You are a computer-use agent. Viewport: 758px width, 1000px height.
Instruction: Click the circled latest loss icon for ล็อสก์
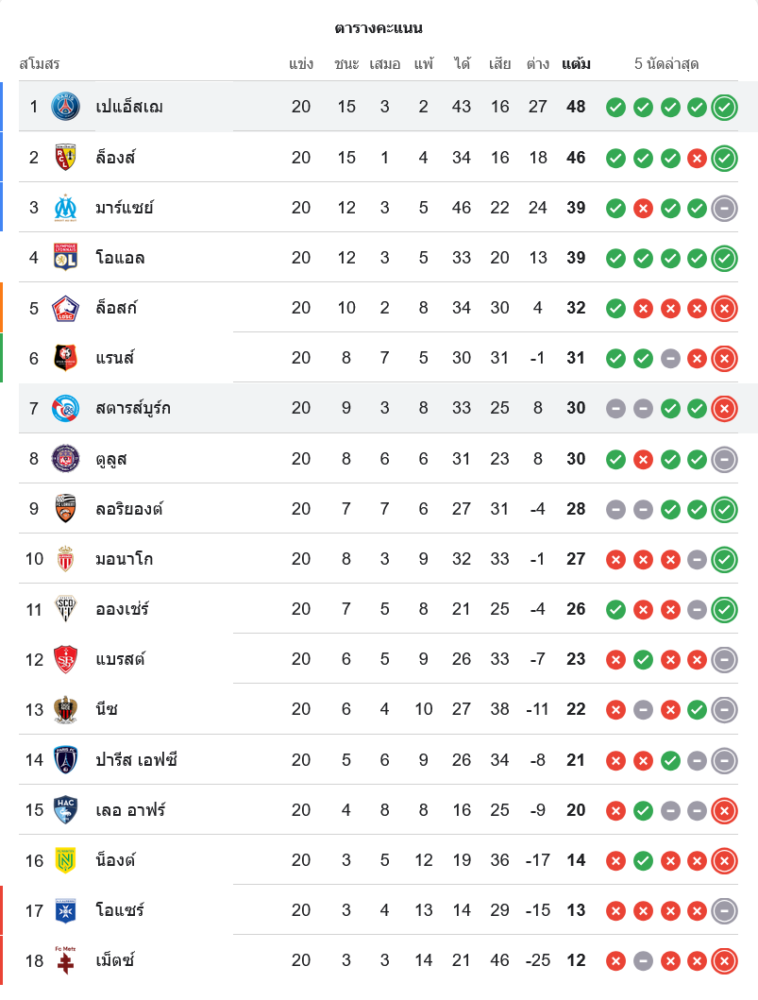tap(725, 308)
